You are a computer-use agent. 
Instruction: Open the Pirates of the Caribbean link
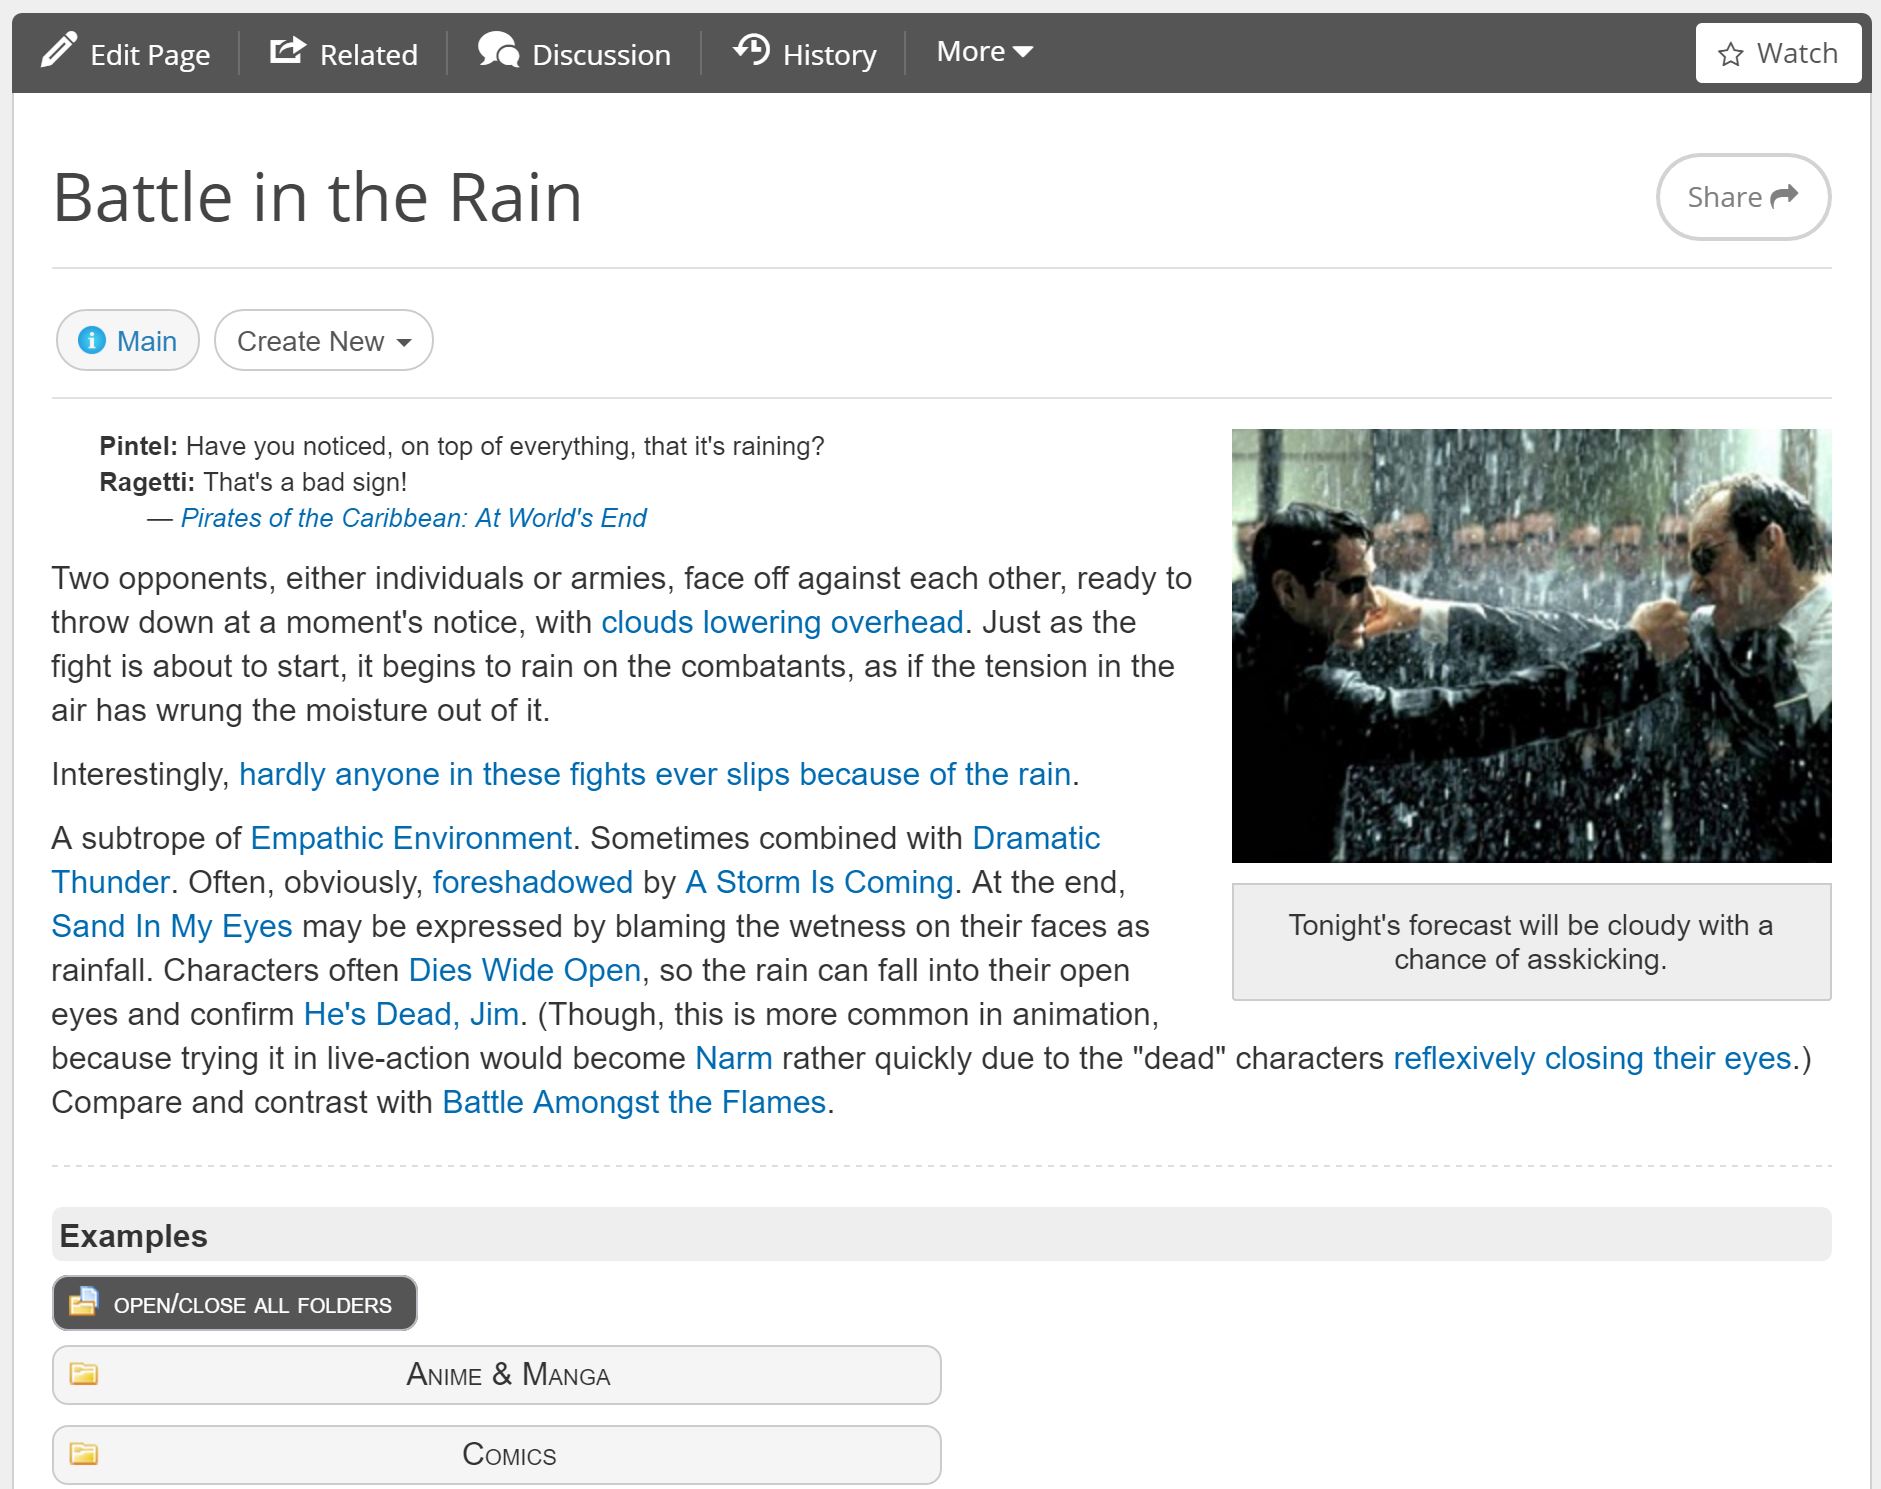click(x=413, y=518)
